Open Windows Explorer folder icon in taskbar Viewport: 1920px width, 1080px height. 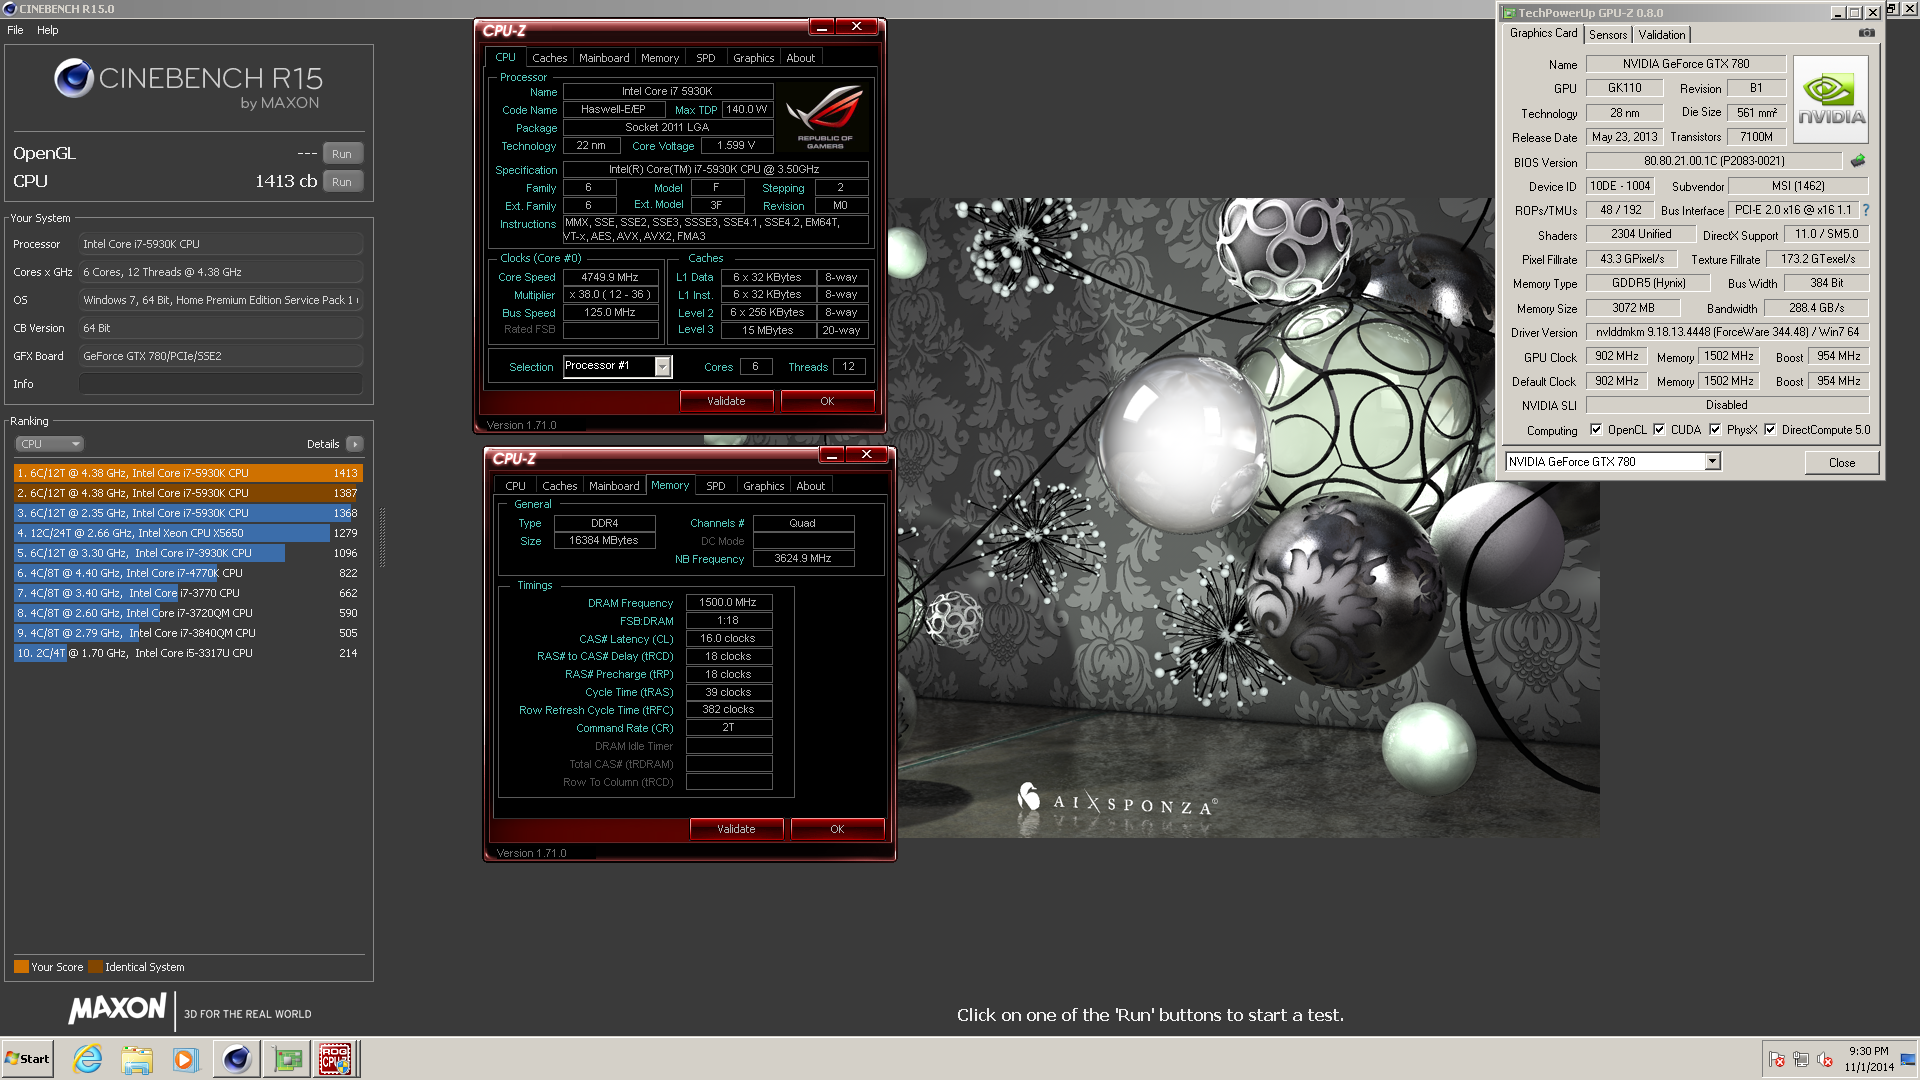(x=137, y=1059)
